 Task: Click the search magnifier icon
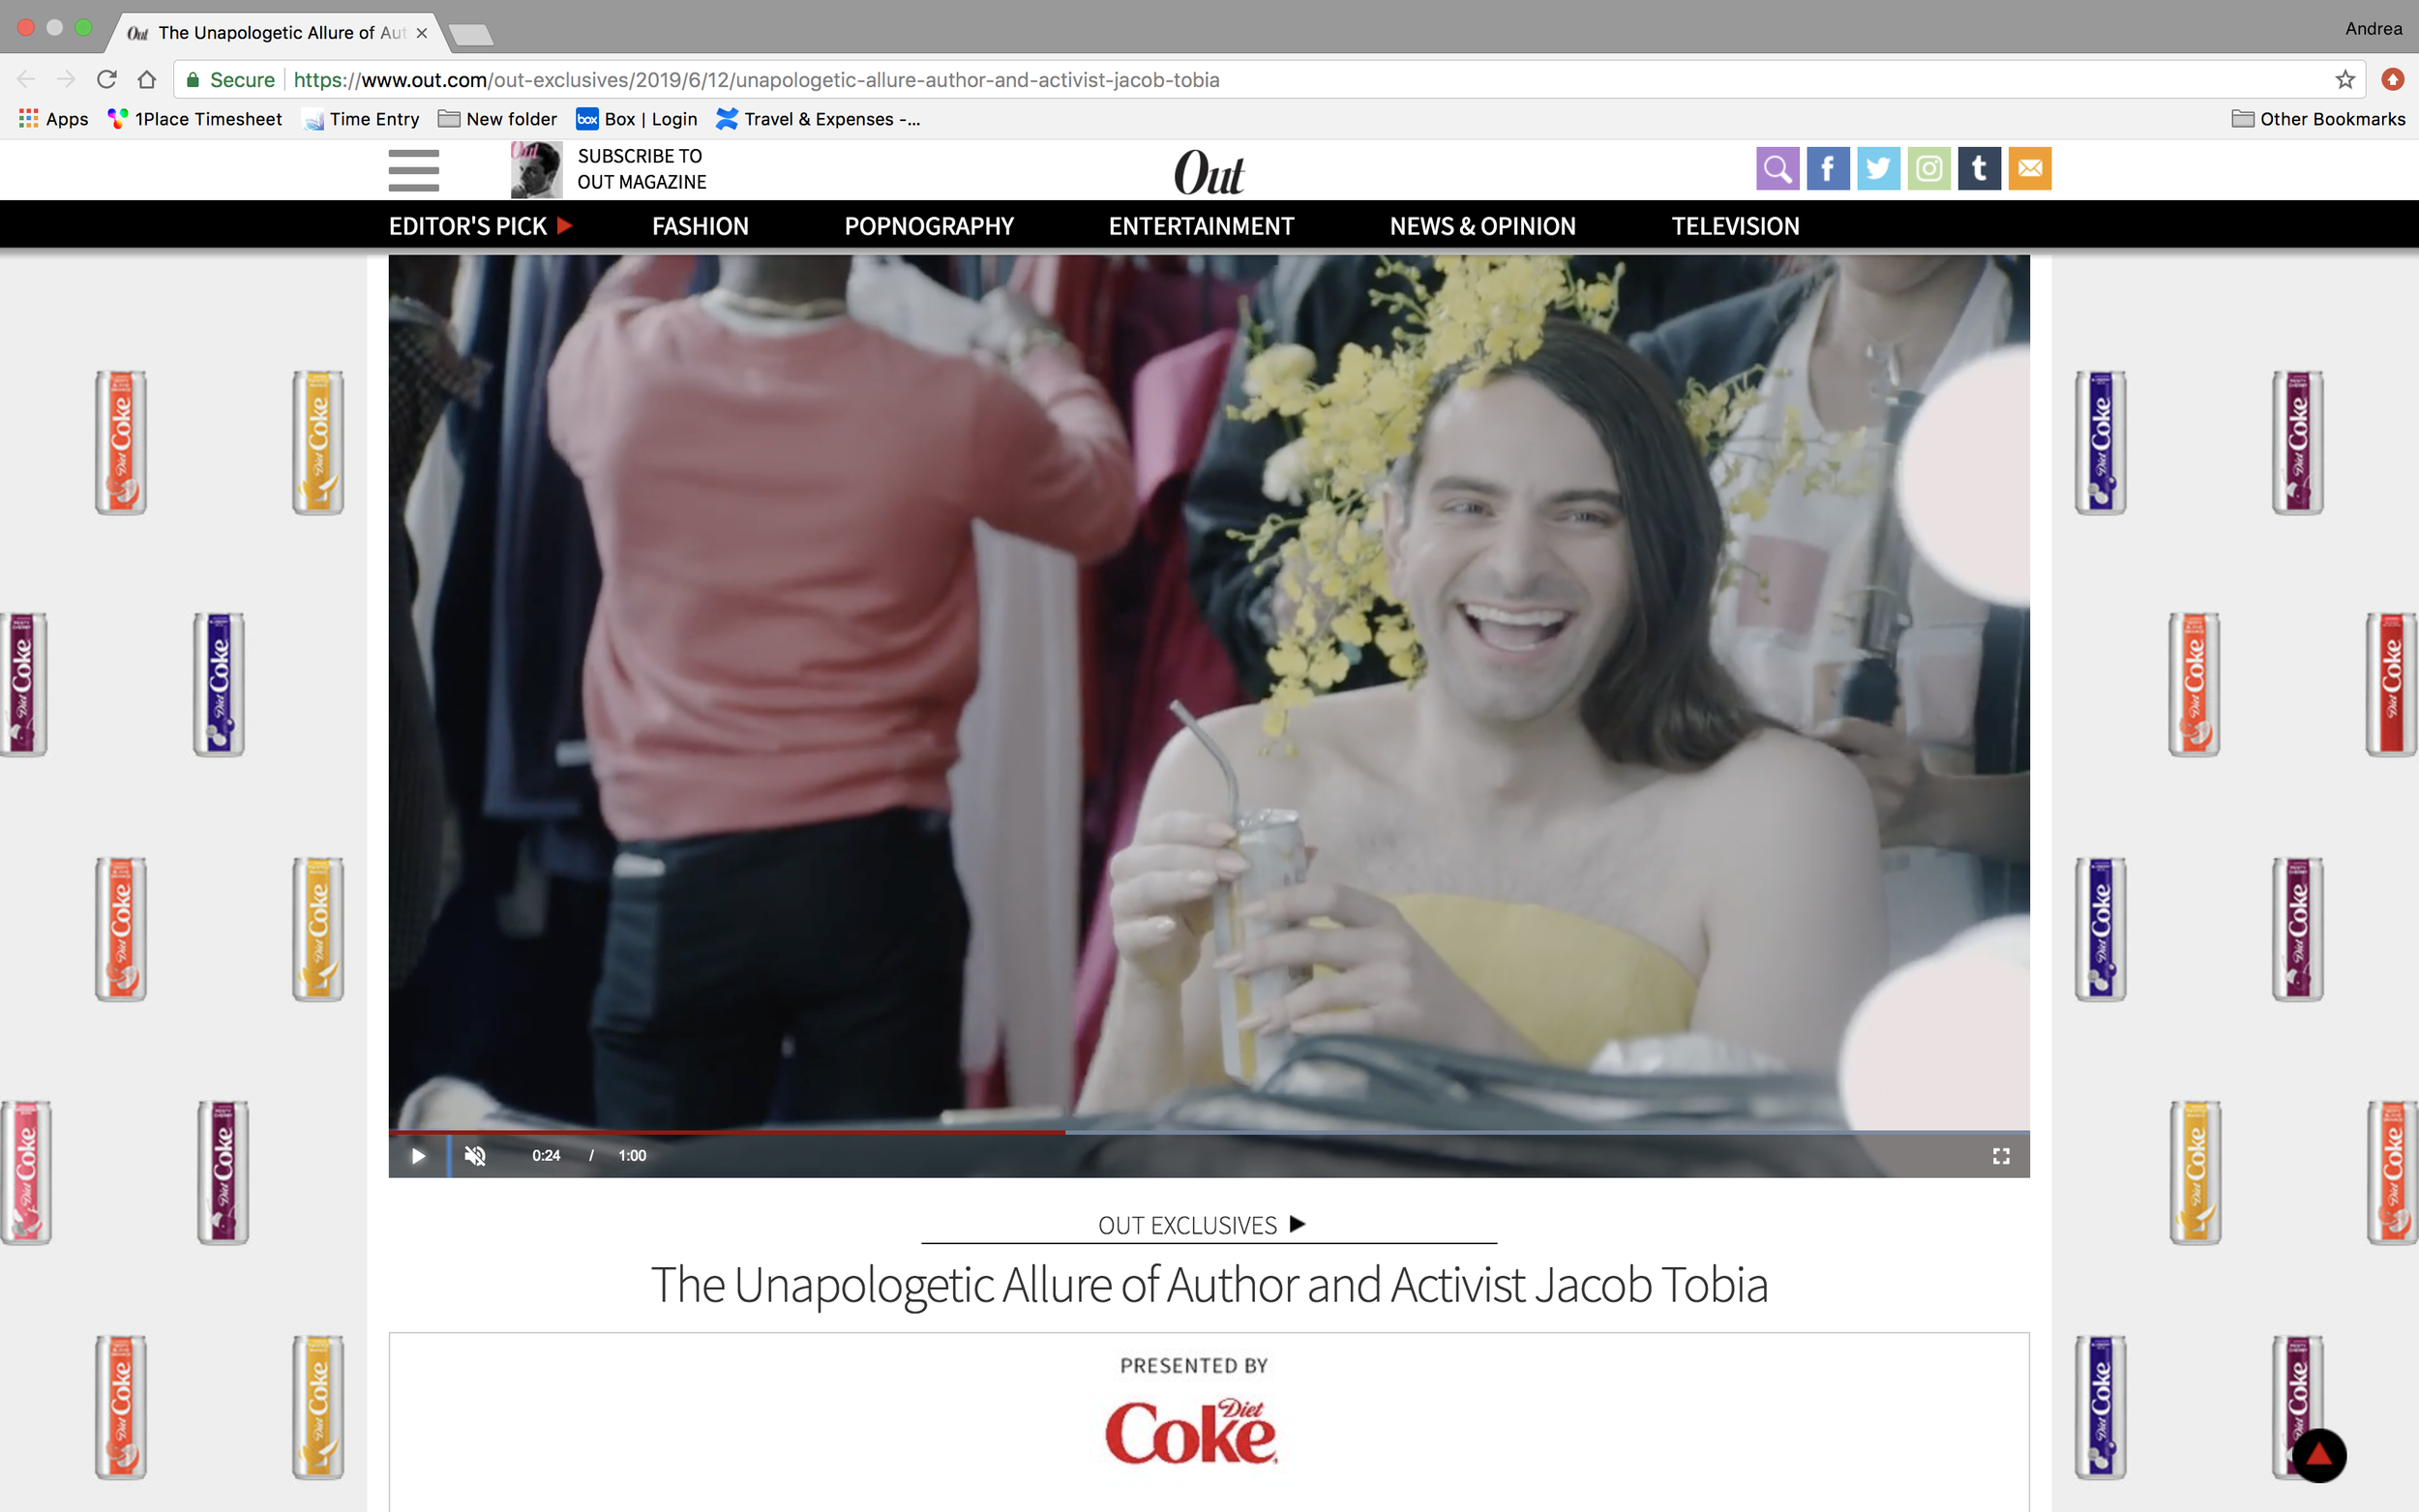[x=1777, y=168]
